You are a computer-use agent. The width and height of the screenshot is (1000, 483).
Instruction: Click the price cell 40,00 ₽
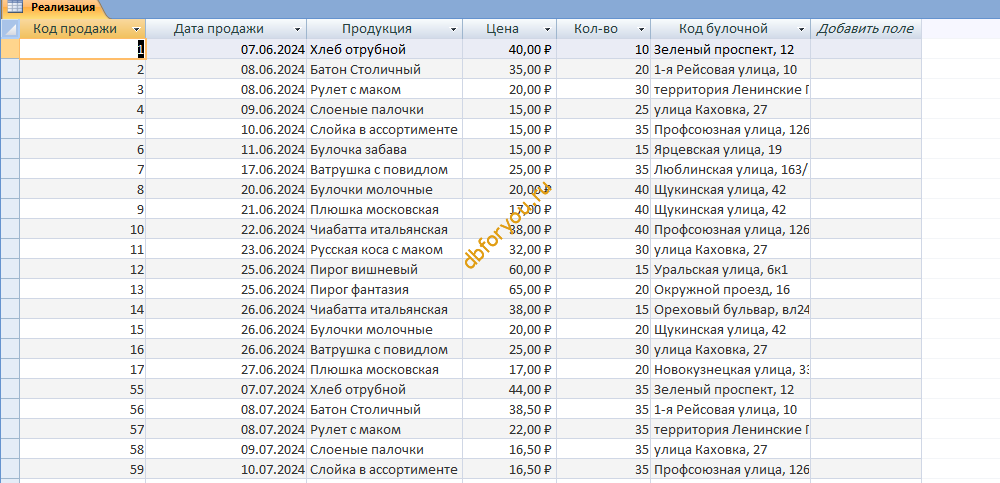coord(510,49)
